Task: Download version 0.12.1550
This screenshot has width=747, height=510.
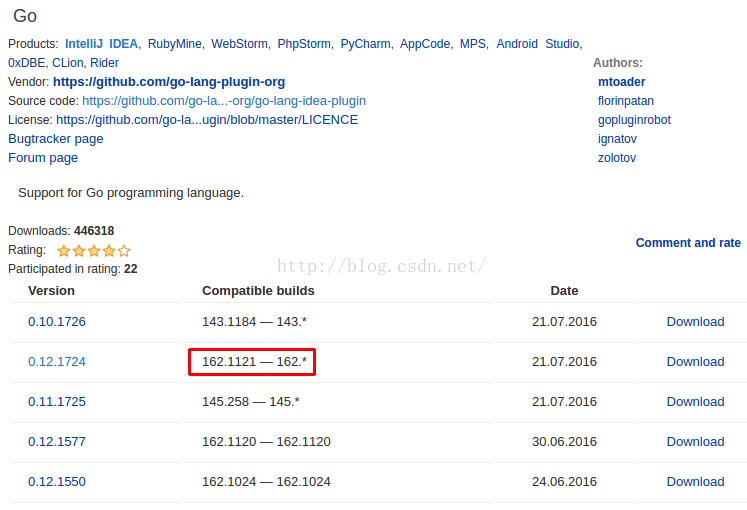Action: (695, 482)
